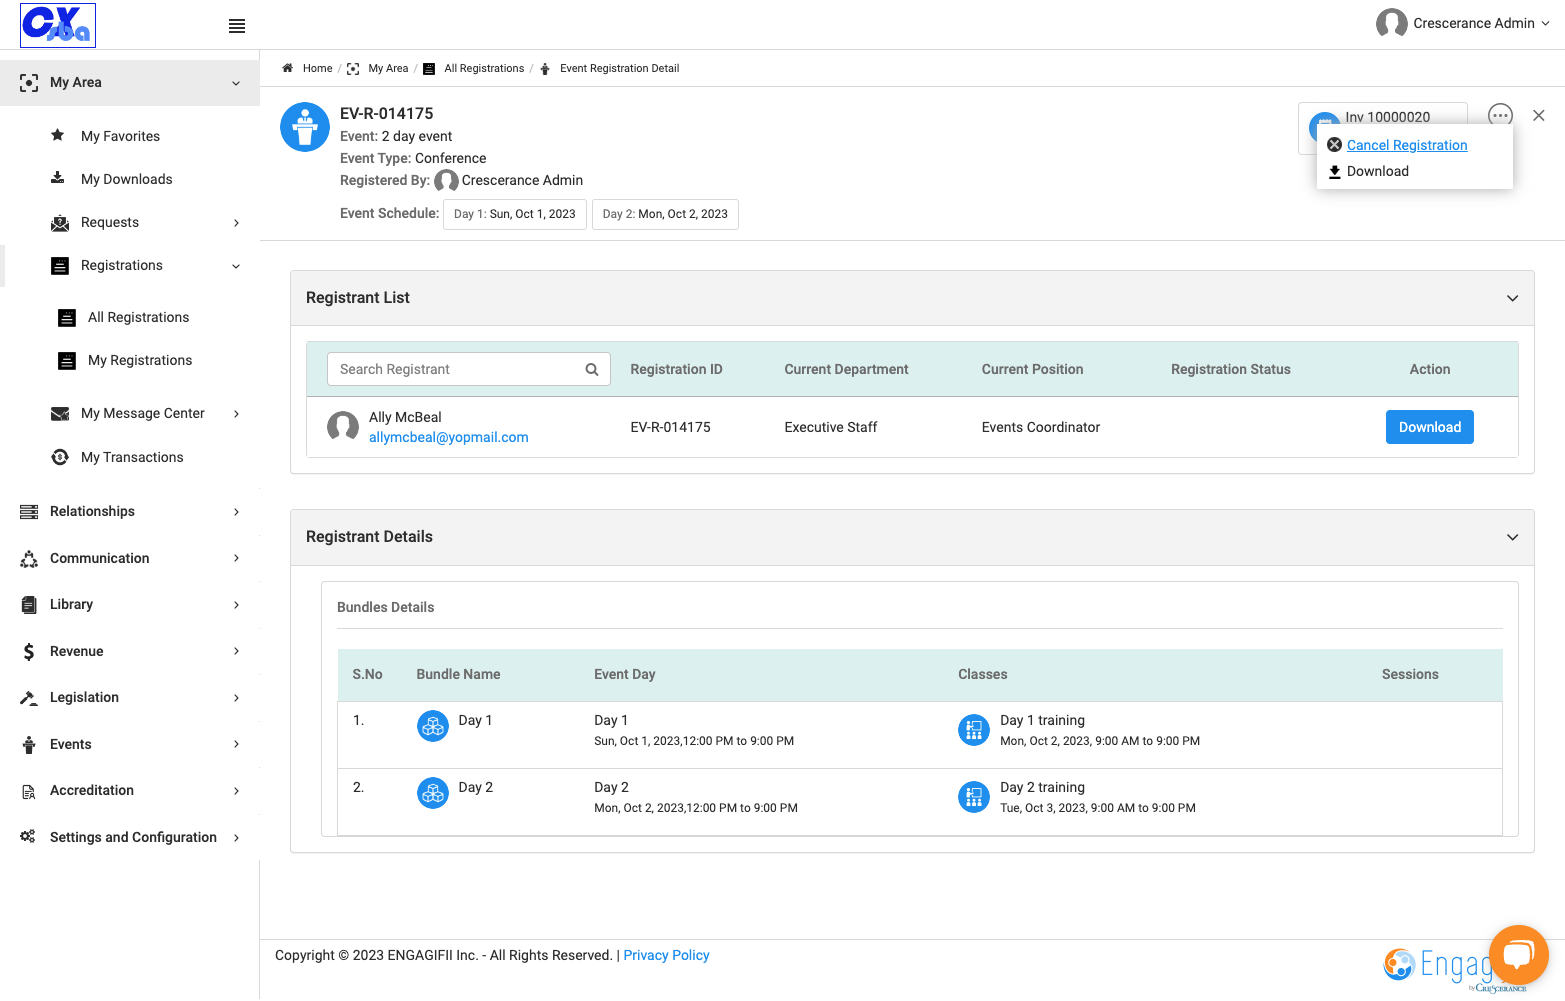Open My Transactions in sidebar
1565x1001 pixels.
(132, 457)
